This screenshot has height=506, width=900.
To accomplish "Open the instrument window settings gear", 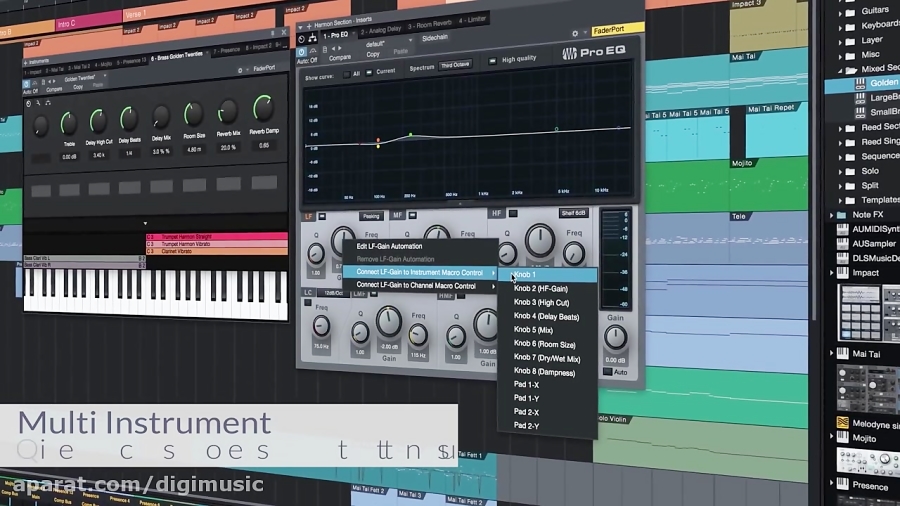I will pyautogui.click(x=240, y=71).
